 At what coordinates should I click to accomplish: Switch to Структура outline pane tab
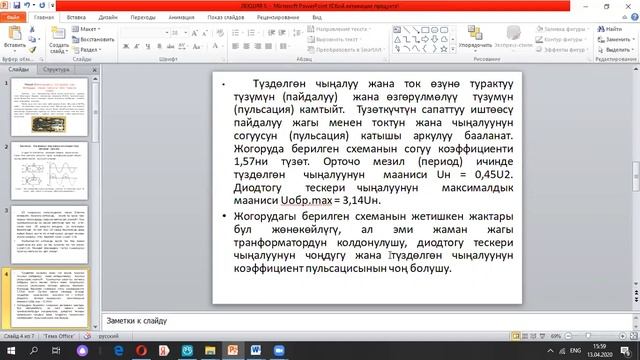(x=56, y=69)
